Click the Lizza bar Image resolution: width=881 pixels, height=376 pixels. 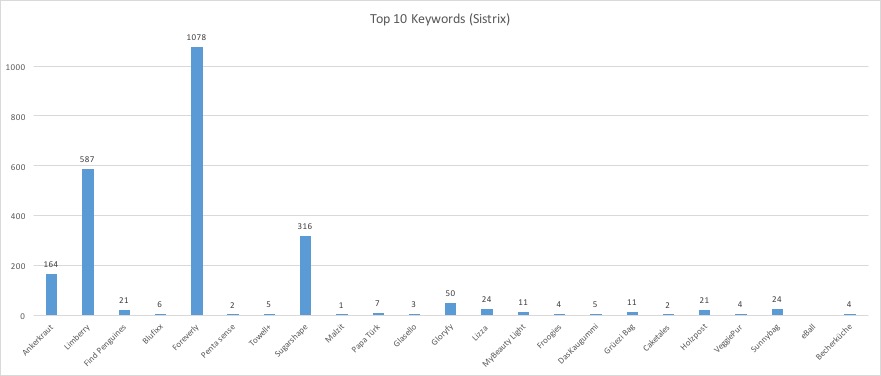487,312
